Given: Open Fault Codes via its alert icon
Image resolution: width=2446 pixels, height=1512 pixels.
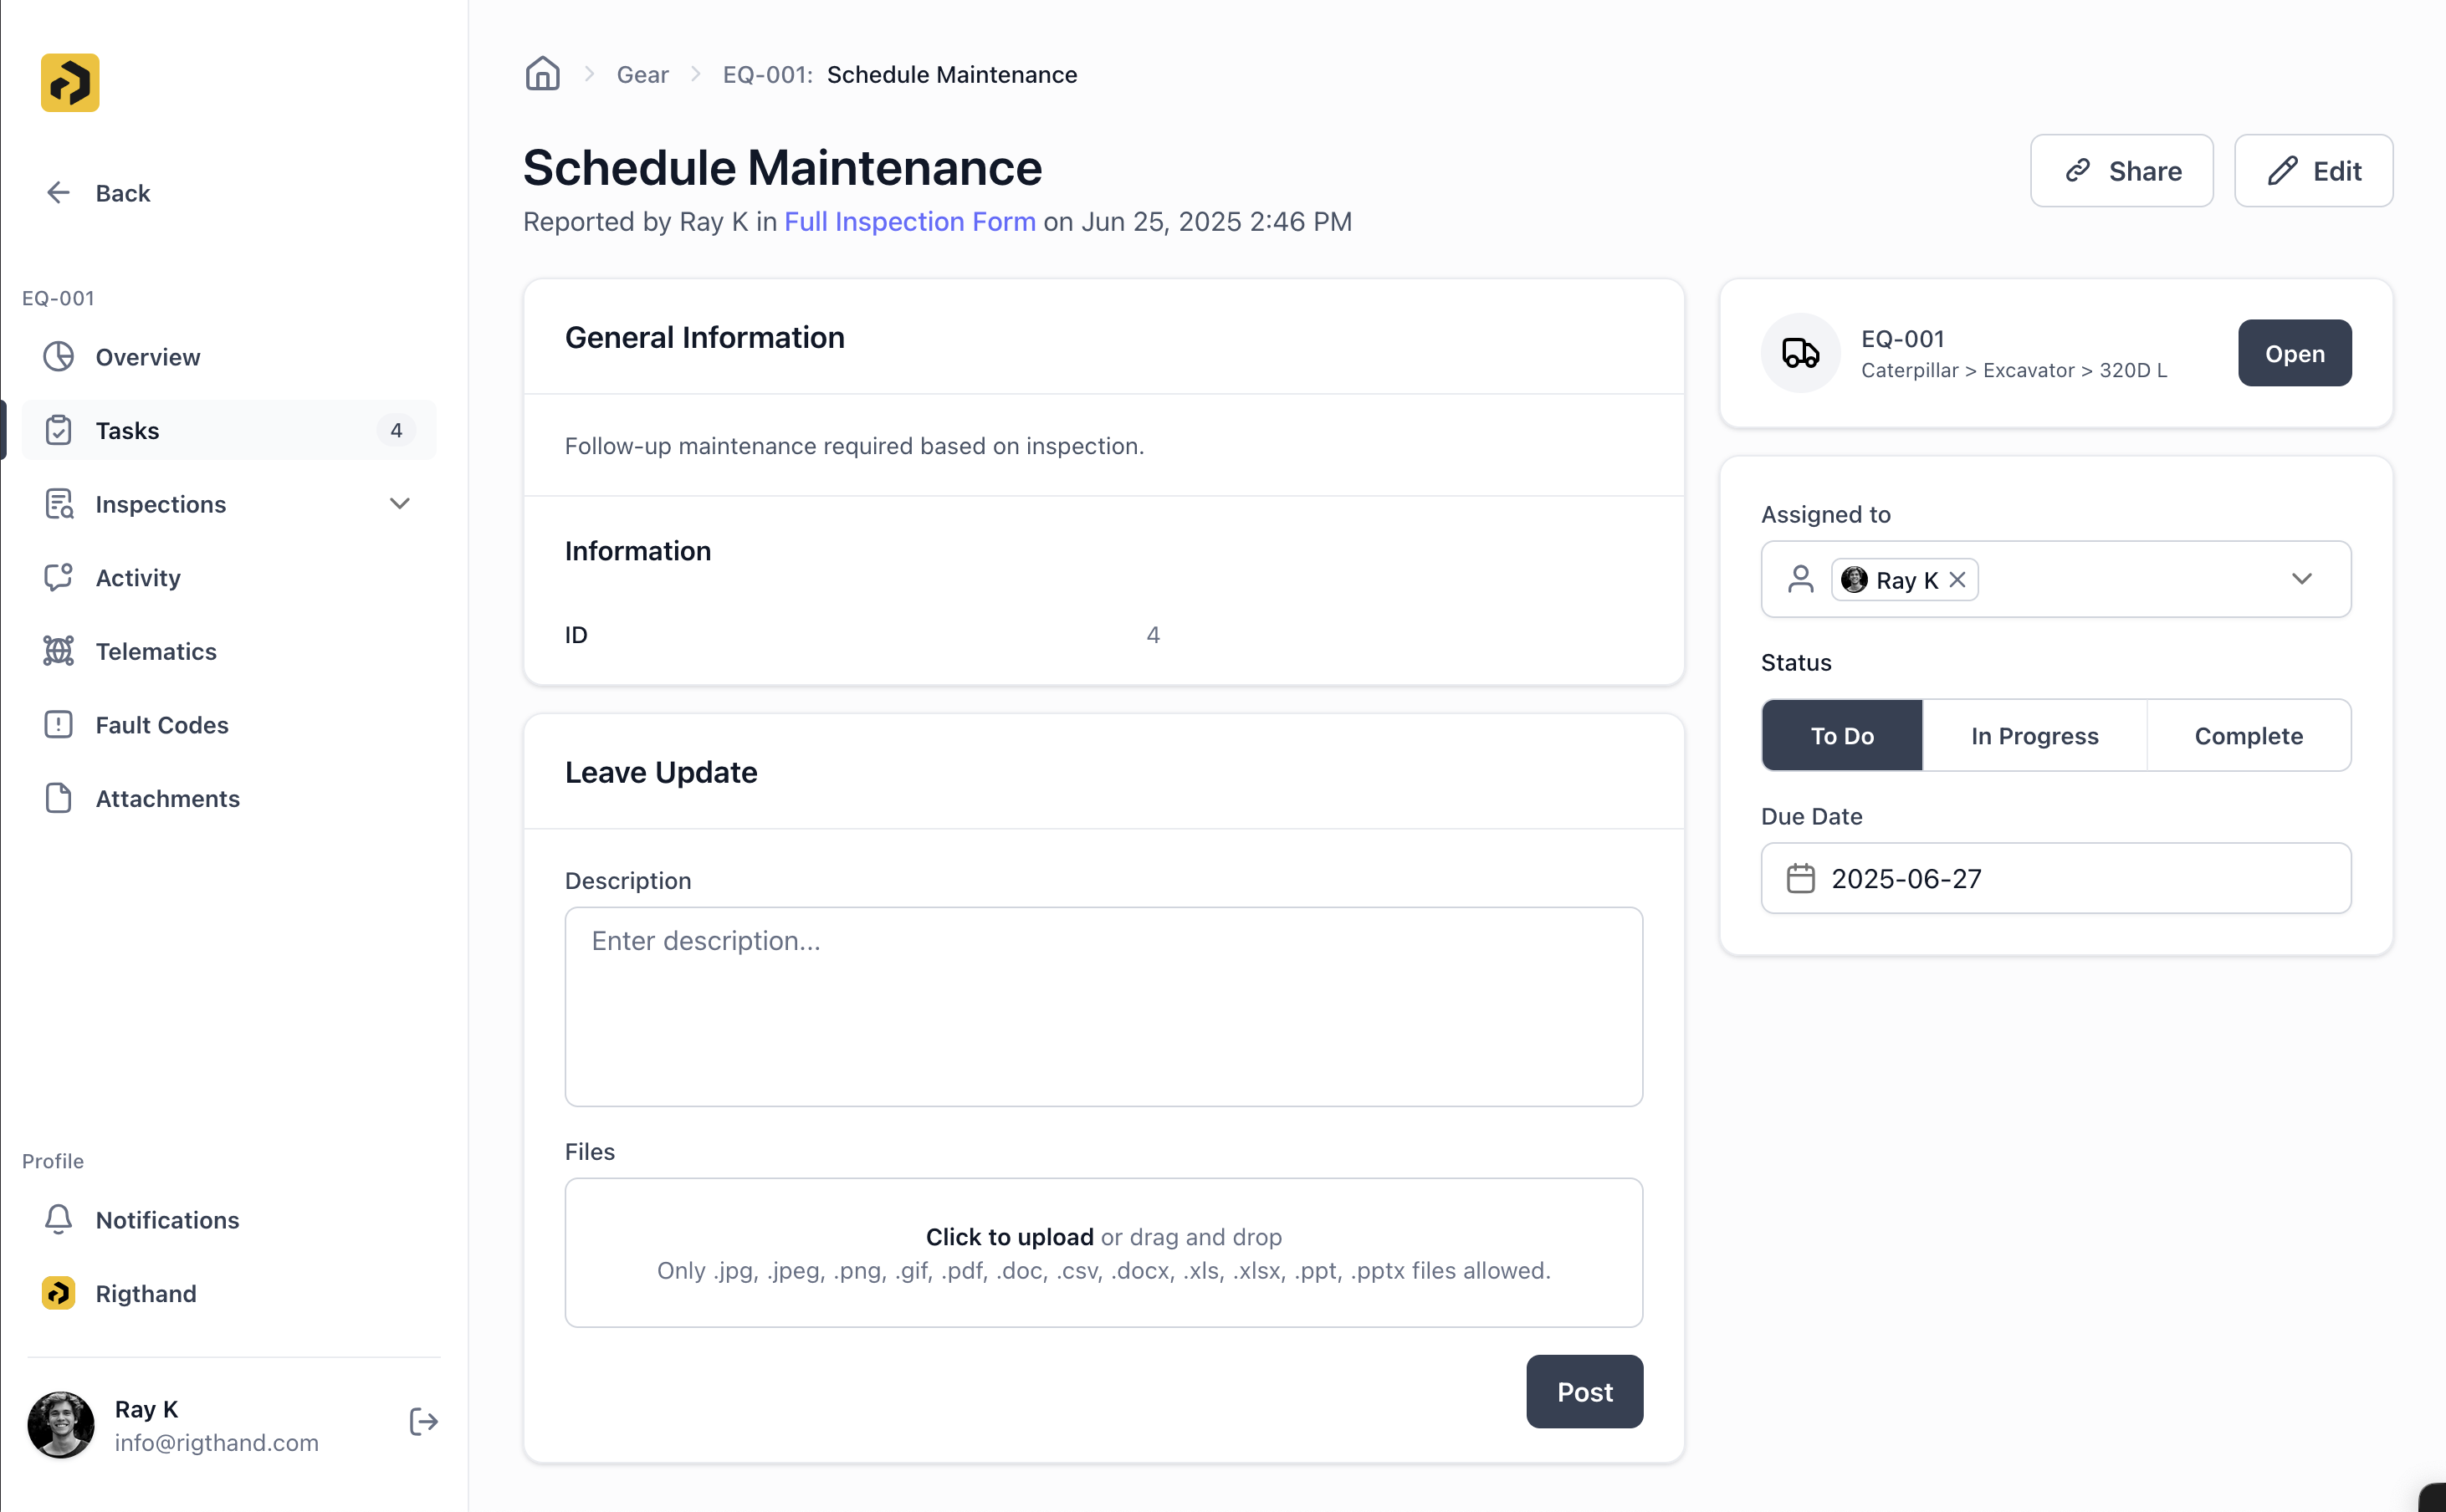Looking at the screenshot, I should (x=58, y=724).
